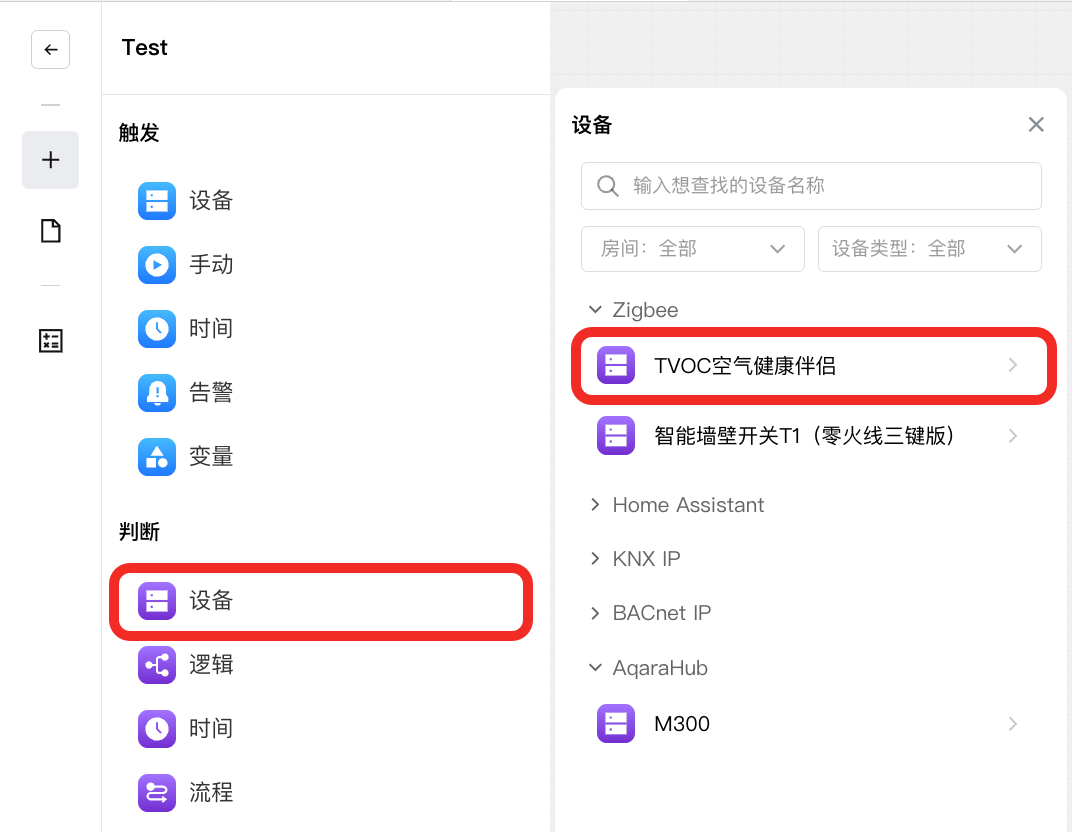Select the 时间 trigger under 触发
Viewport: 1072px width, 832px height.
click(185, 328)
